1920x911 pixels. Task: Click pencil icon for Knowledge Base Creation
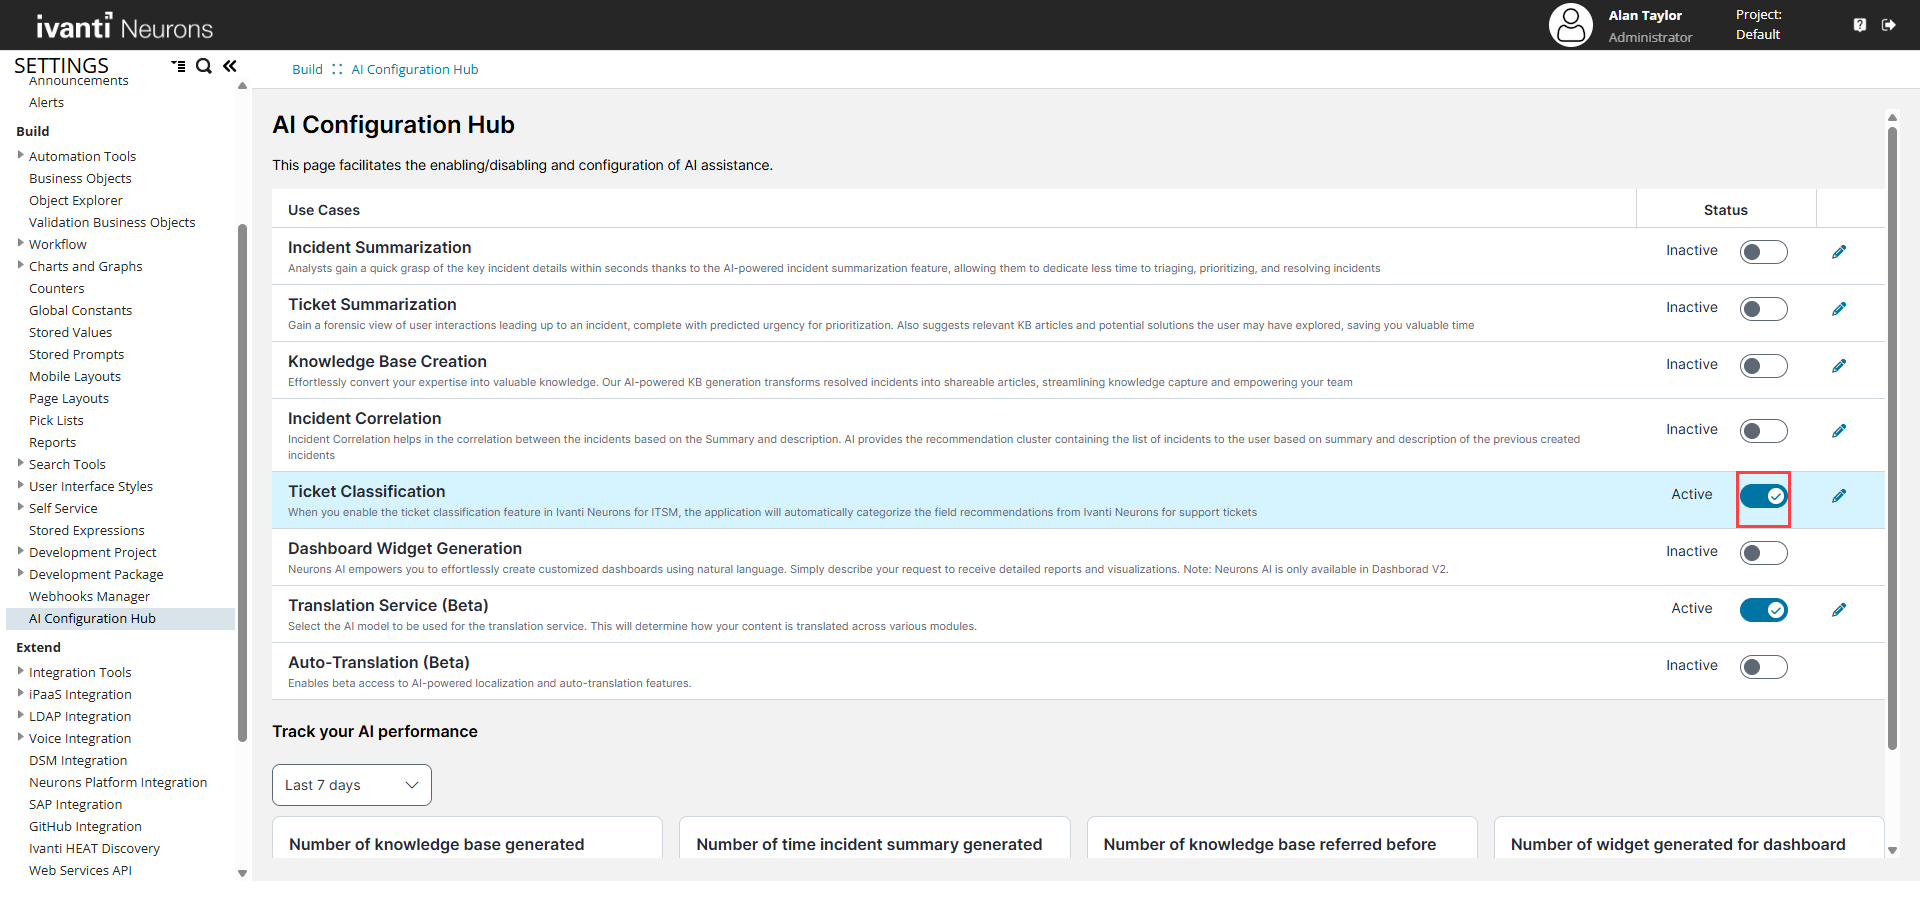1838,366
